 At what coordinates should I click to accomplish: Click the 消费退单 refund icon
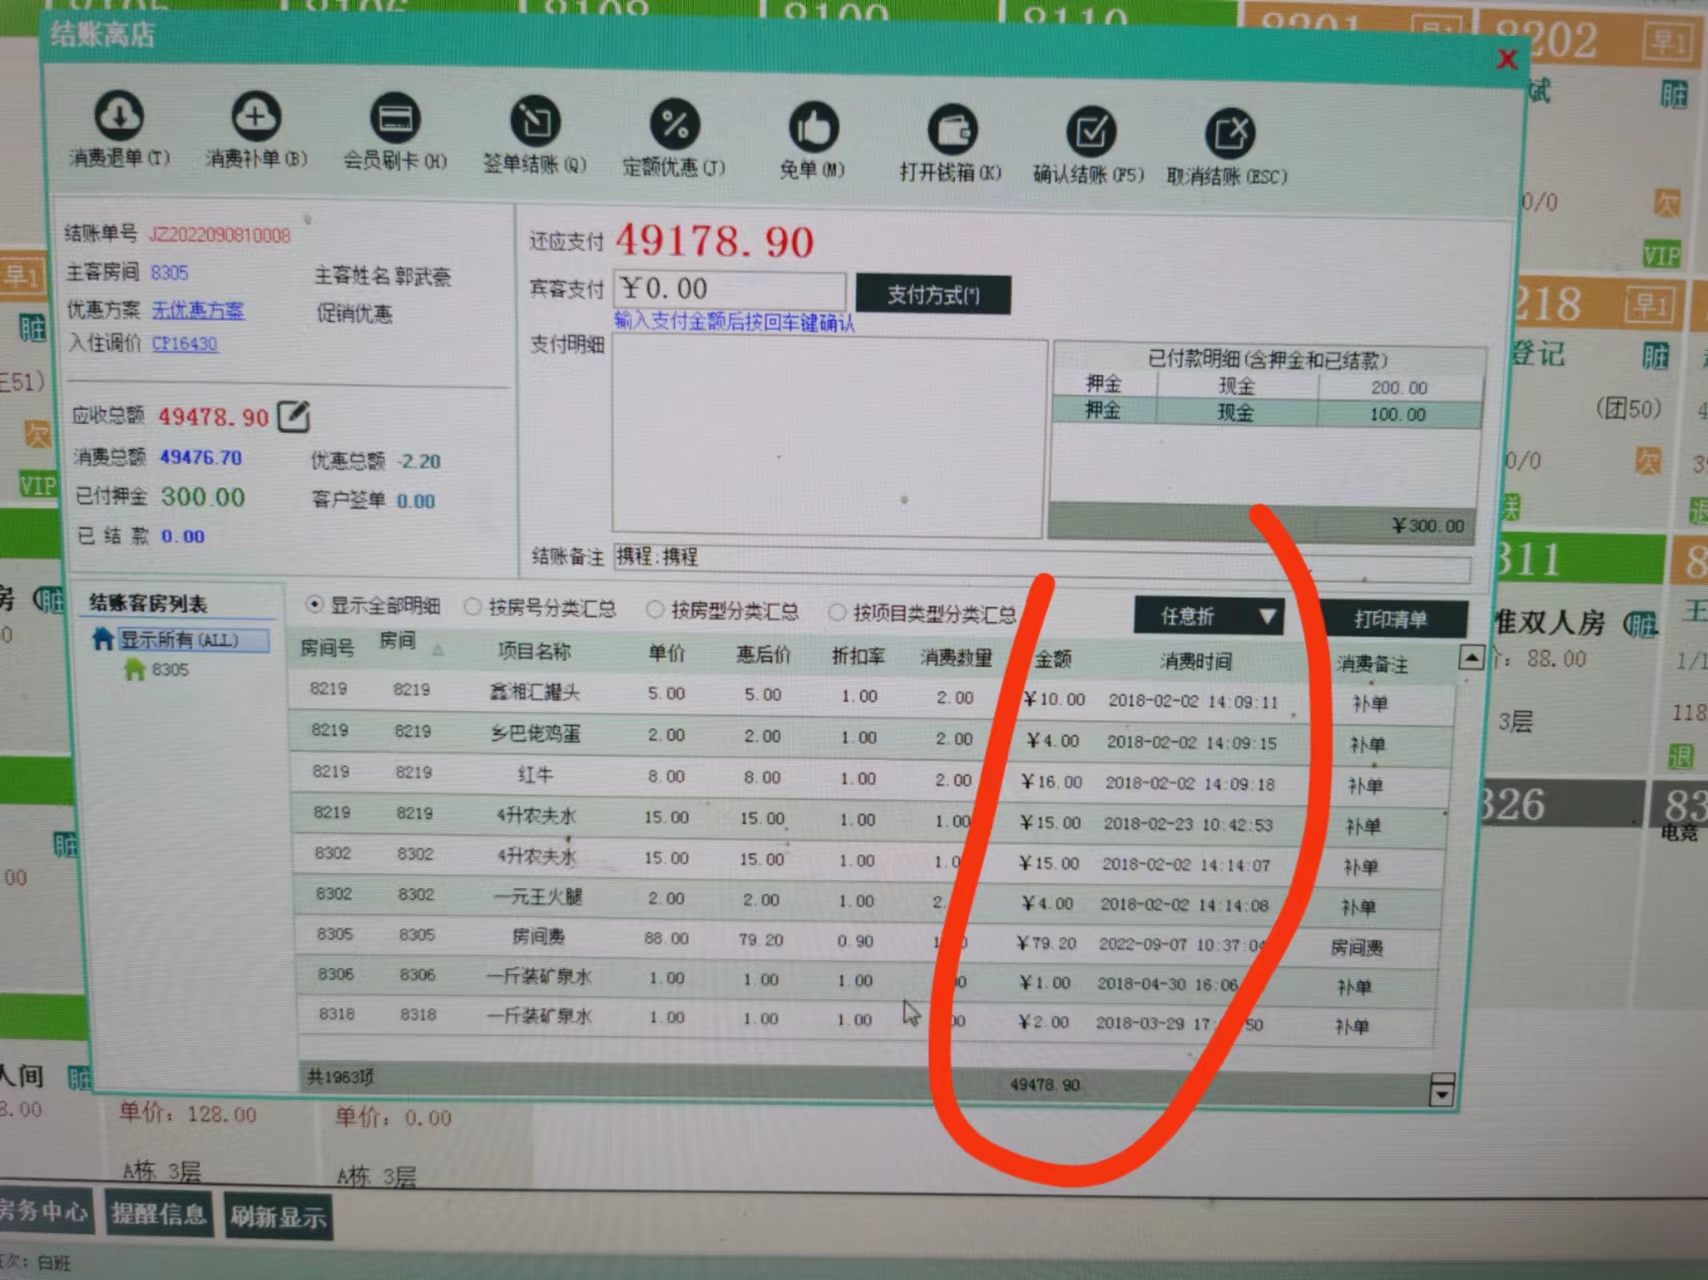click(119, 116)
